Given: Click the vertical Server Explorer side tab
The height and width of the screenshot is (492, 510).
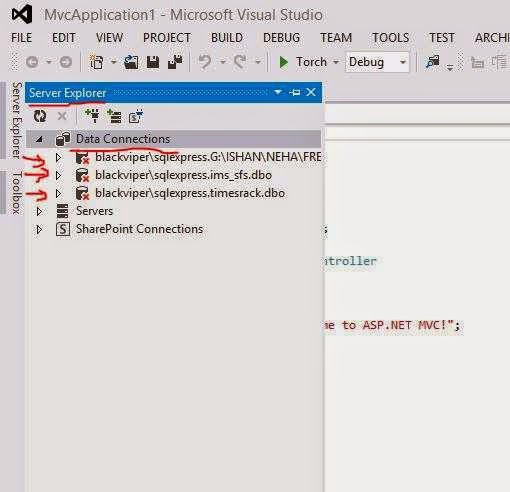Looking at the screenshot, I should click(17, 121).
